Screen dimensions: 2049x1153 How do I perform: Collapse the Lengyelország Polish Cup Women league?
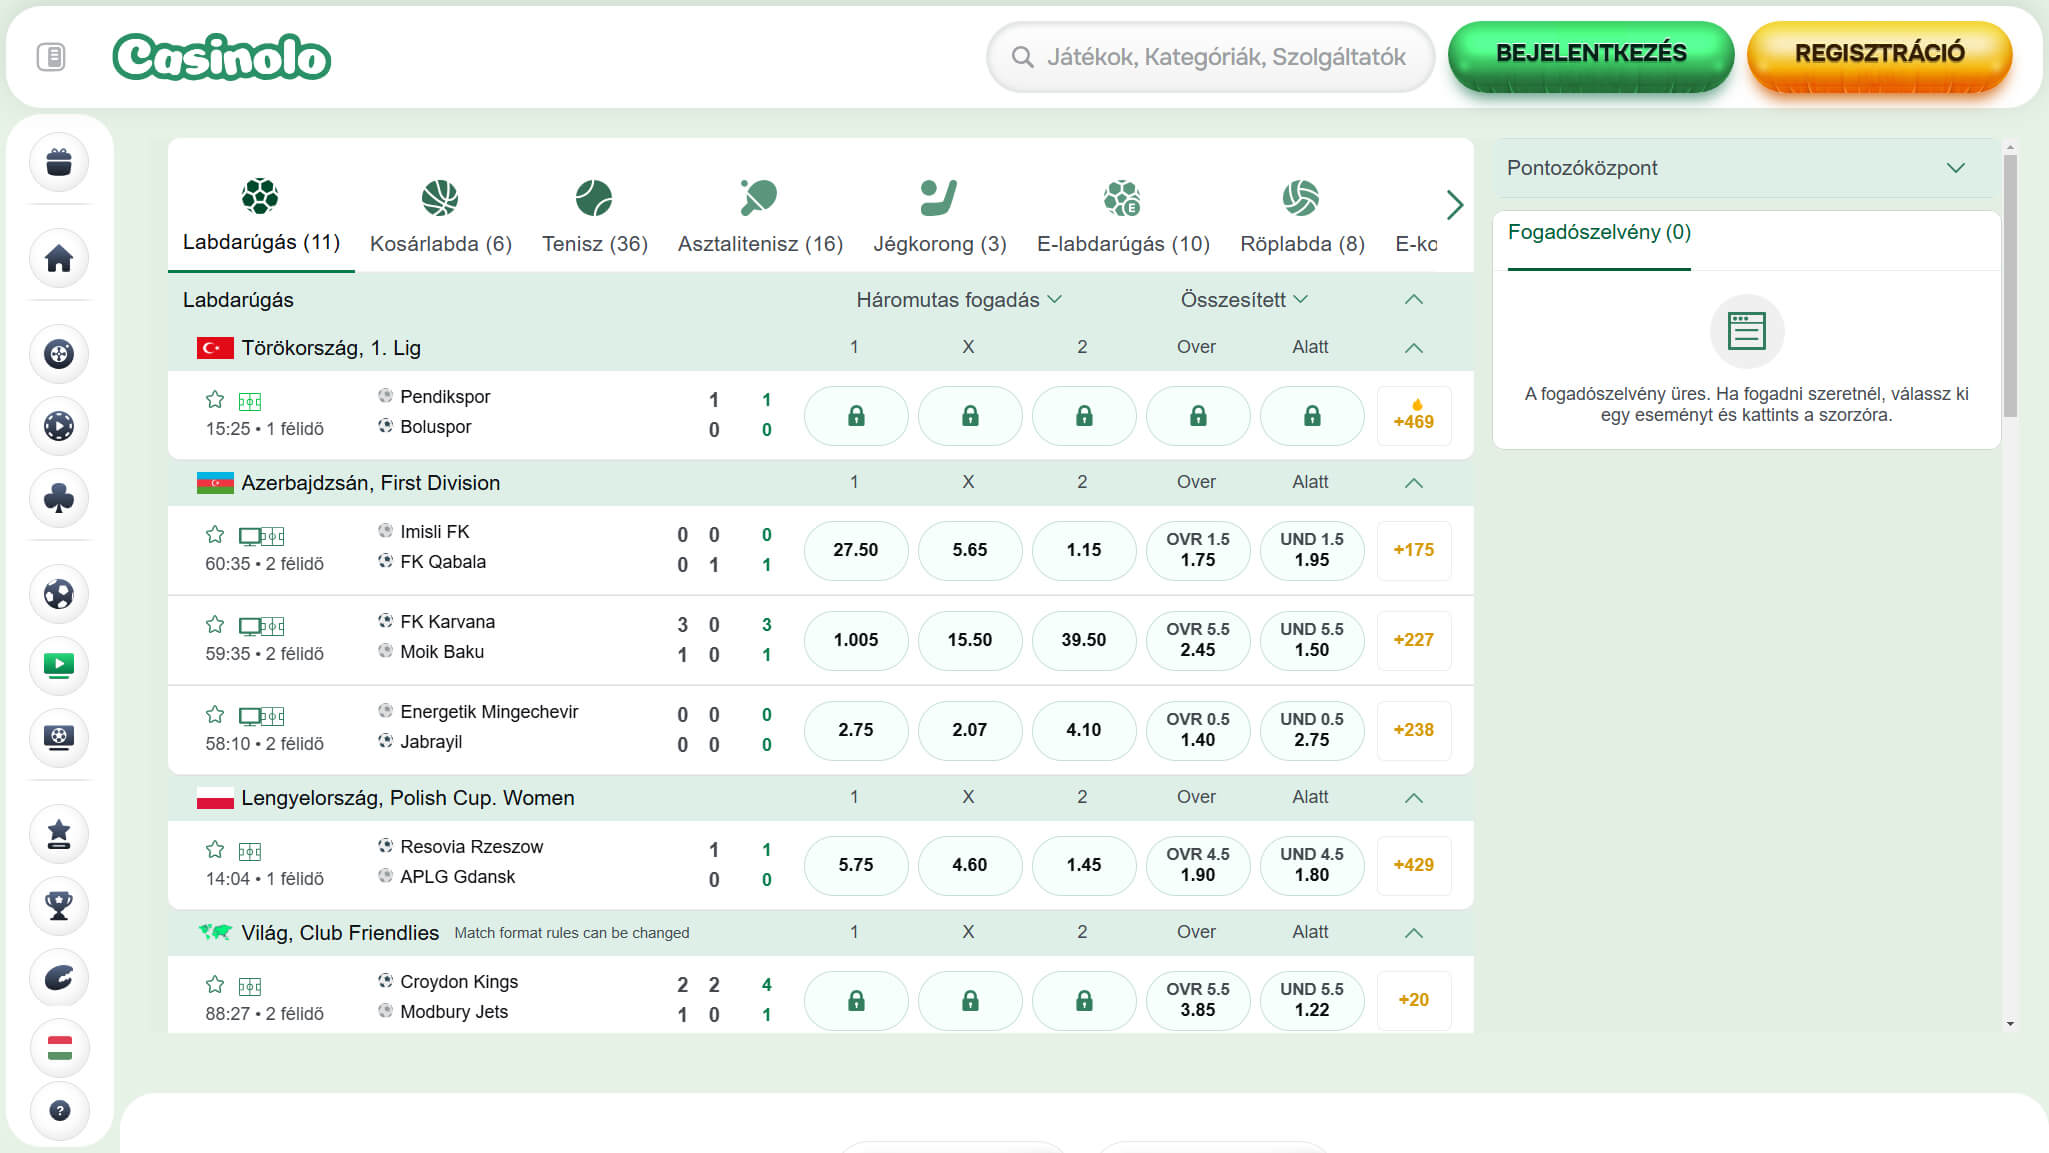point(1414,798)
